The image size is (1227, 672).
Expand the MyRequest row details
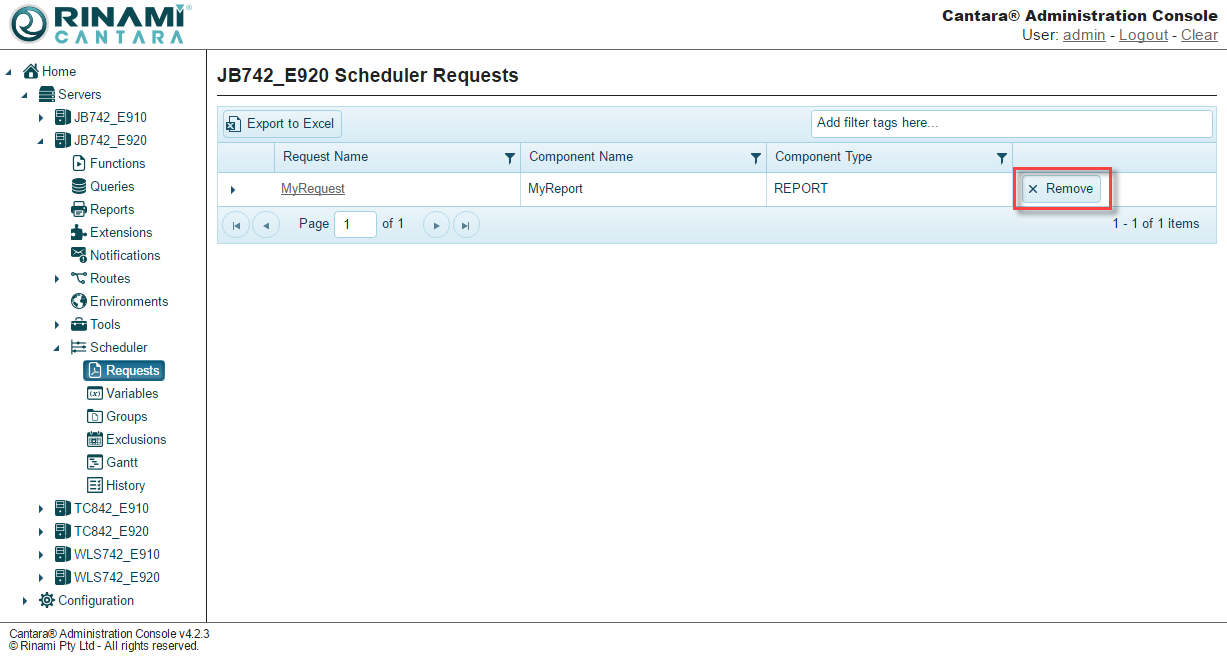(233, 189)
